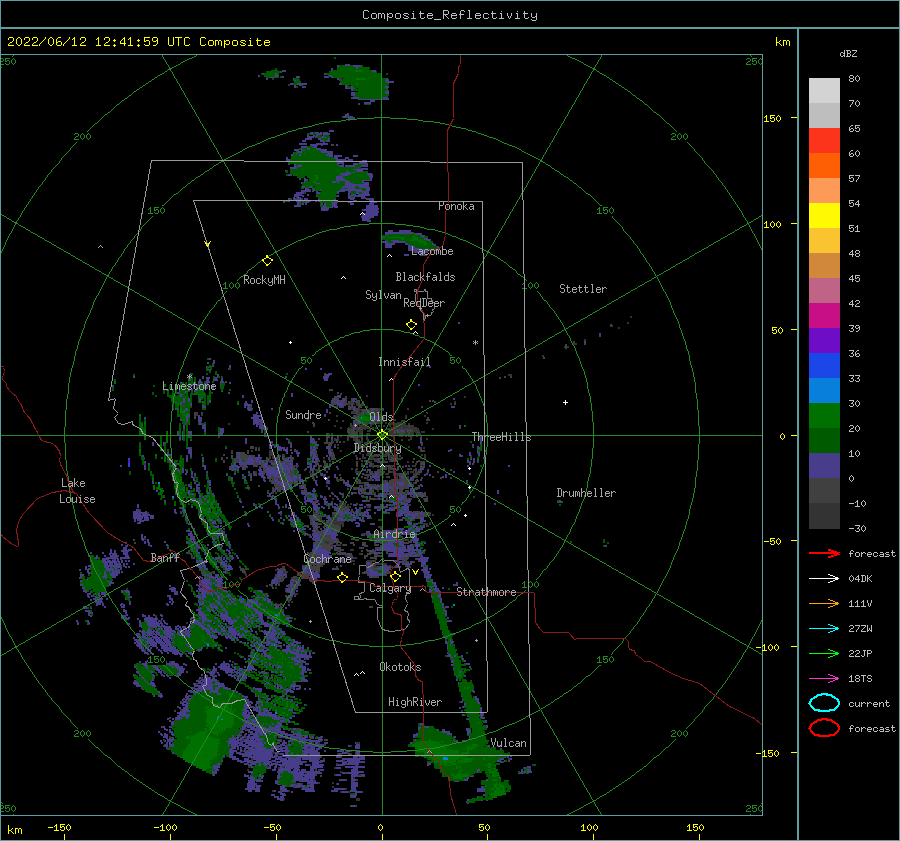Click the magenta 18TS arrow symbol

click(824, 679)
